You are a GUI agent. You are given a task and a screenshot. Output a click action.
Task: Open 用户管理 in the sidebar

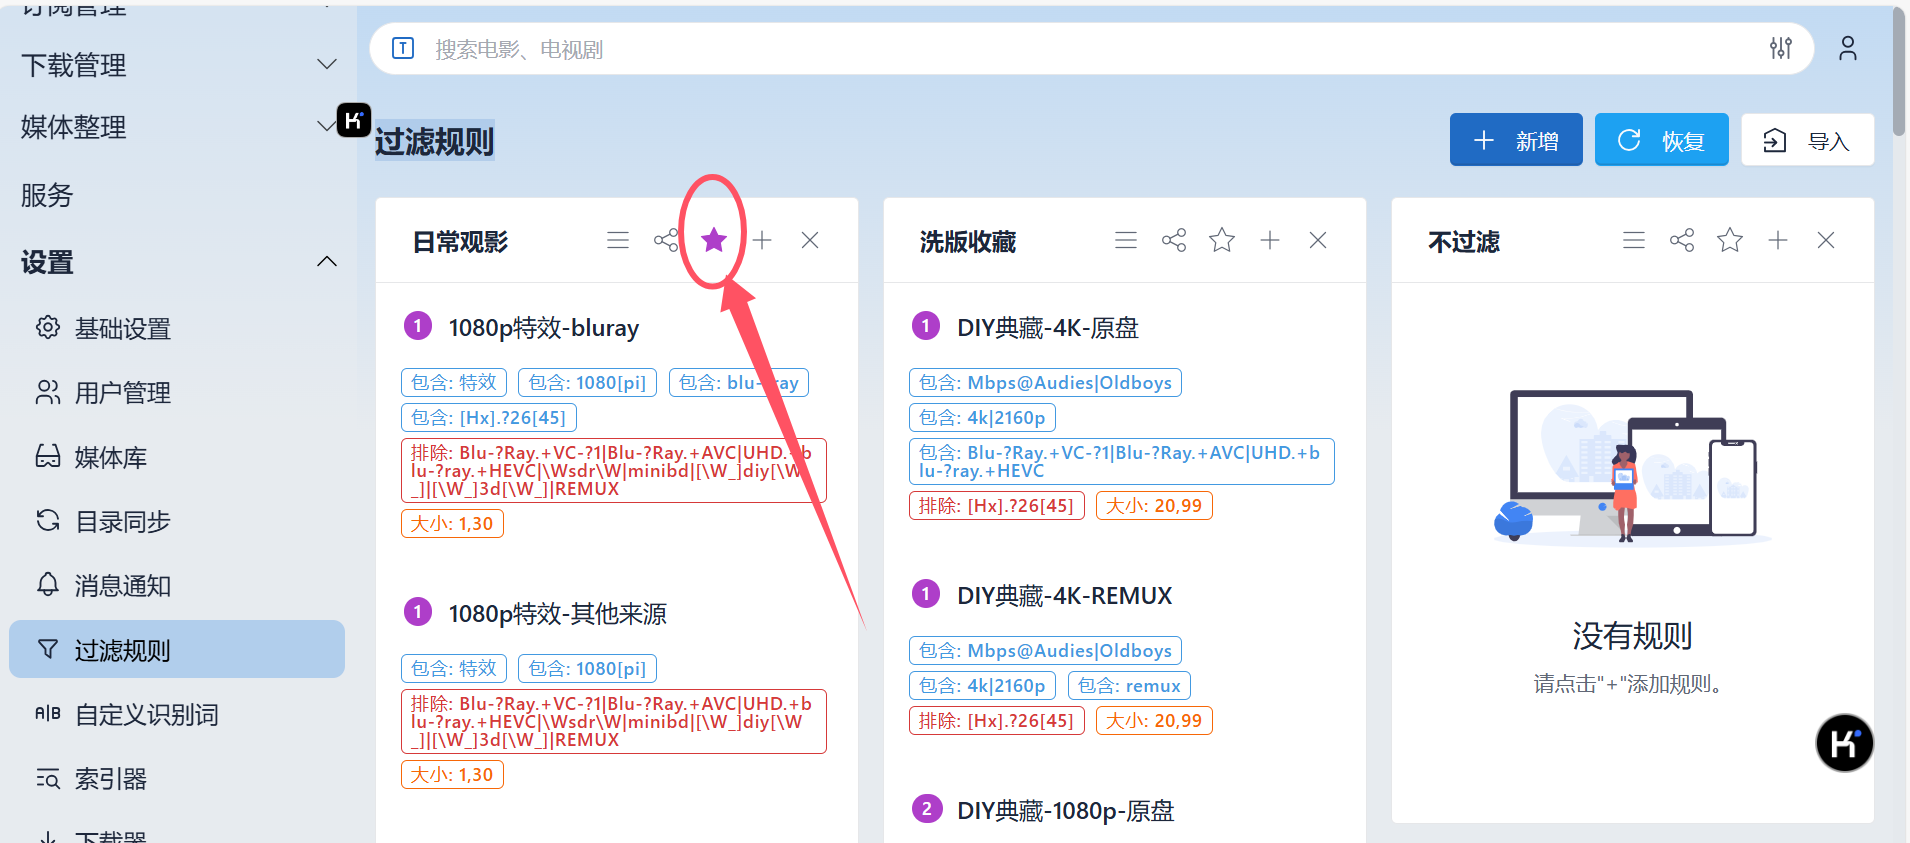pos(178,392)
